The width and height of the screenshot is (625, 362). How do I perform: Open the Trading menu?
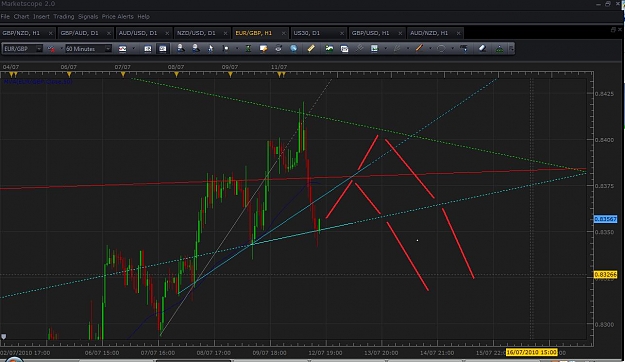64,16
